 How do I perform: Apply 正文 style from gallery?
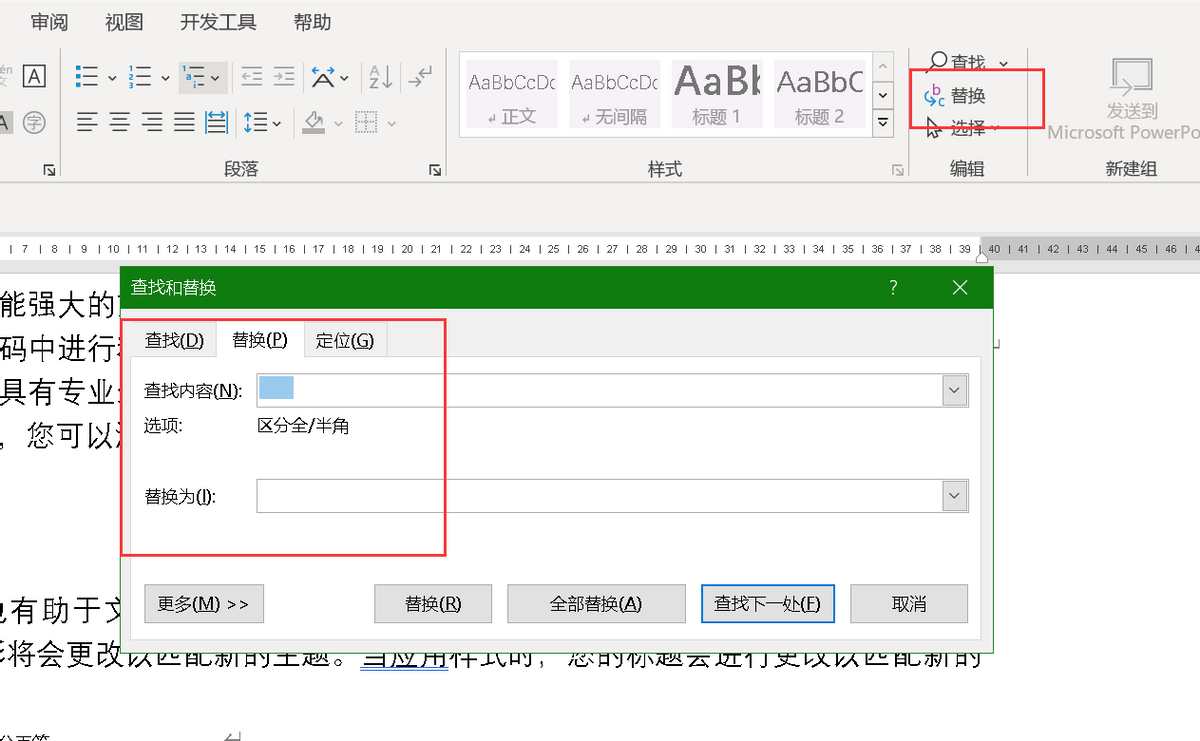(512, 95)
